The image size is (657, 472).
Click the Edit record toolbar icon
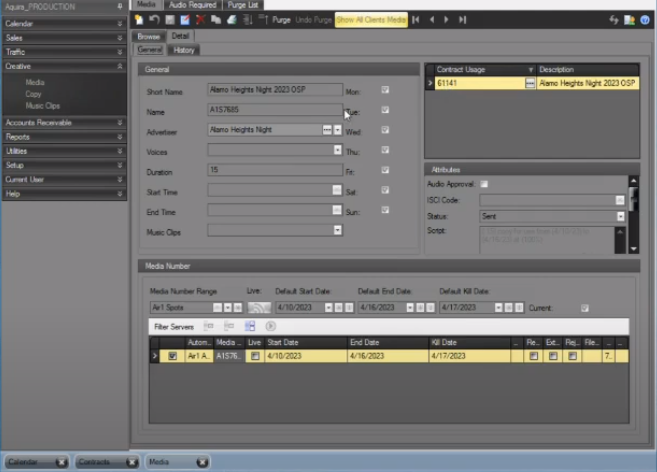click(x=185, y=20)
